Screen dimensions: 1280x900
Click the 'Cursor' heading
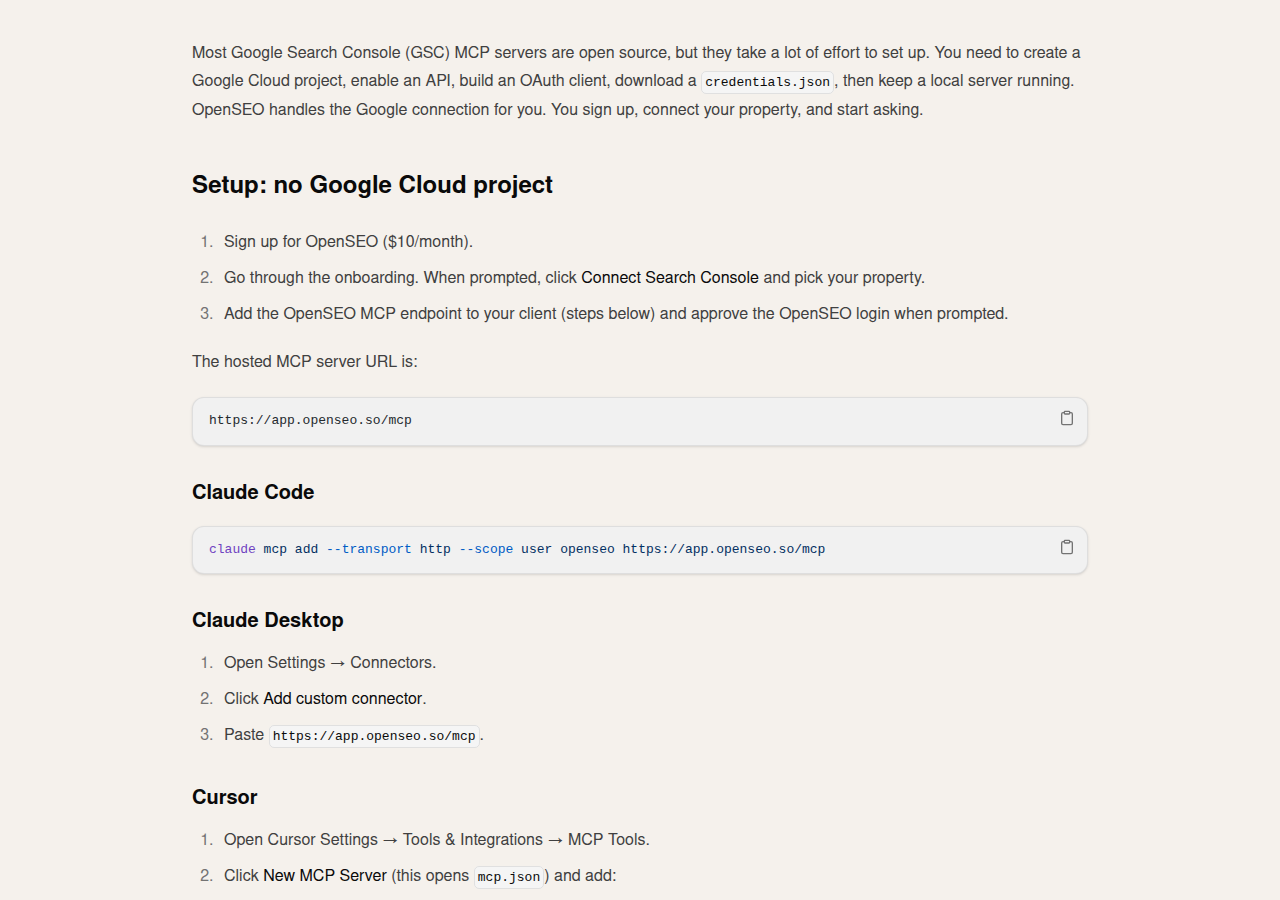point(225,797)
